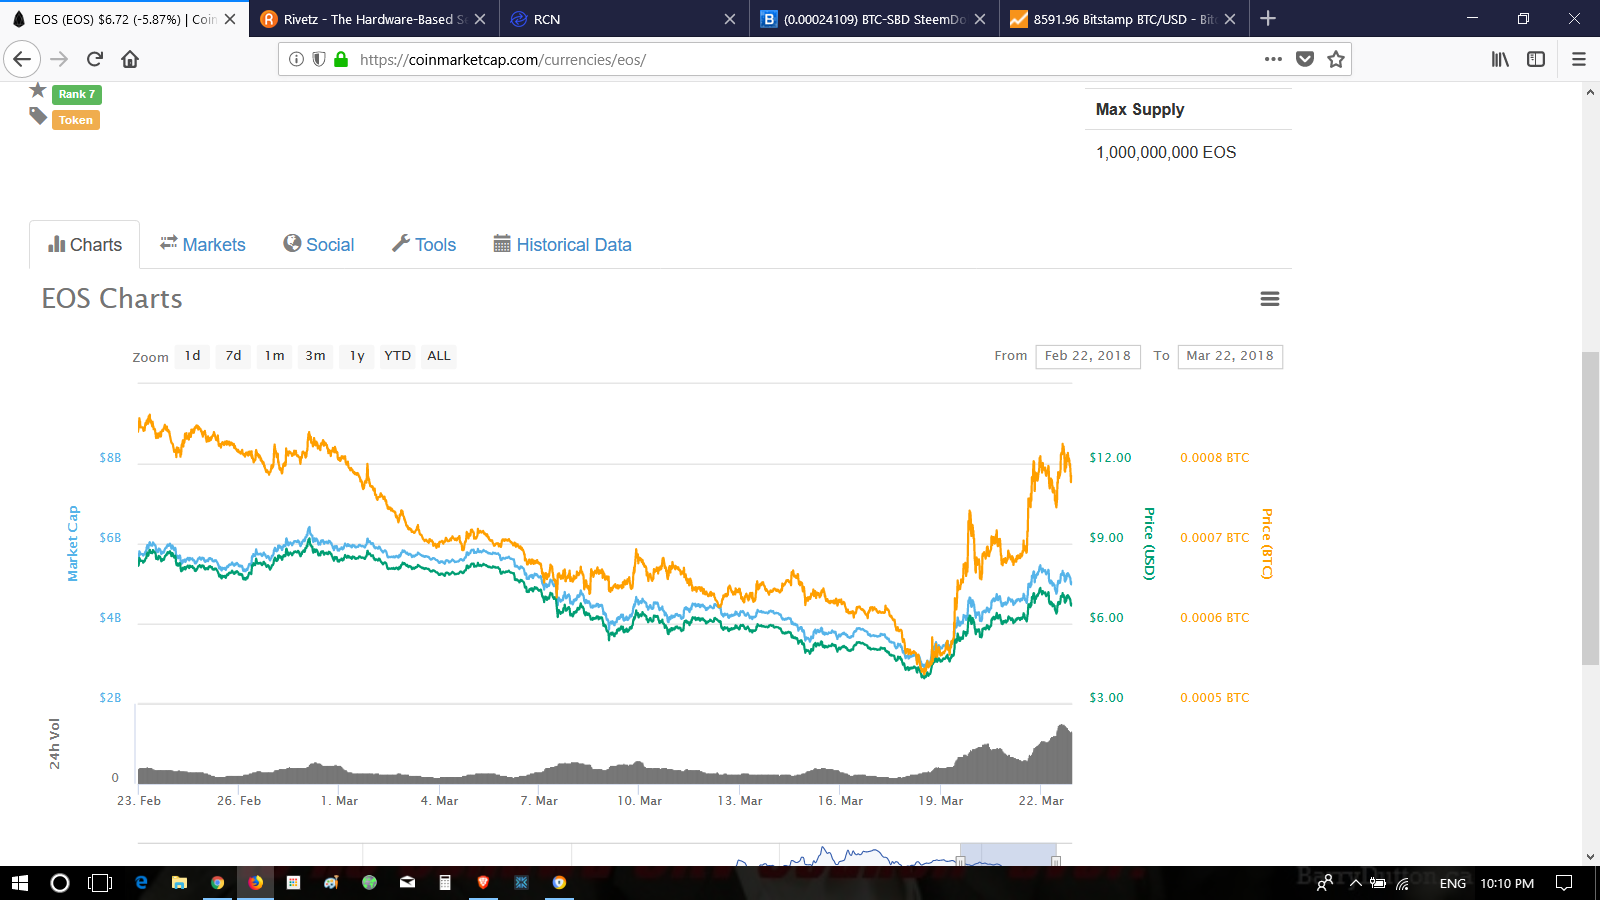Screen dimensions: 1600x900
Task: Select the Charts tab
Action: click(85, 245)
